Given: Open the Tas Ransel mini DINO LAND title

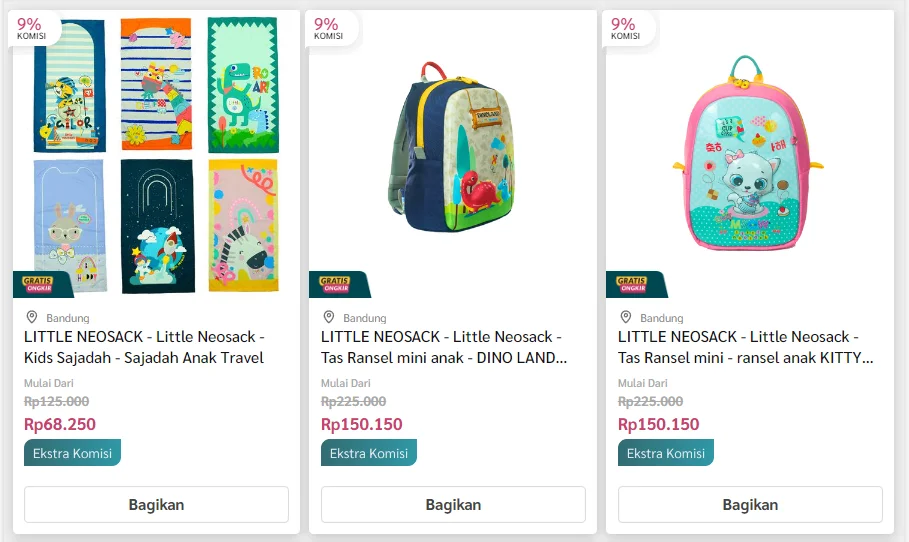Looking at the screenshot, I should [x=441, y=347].
